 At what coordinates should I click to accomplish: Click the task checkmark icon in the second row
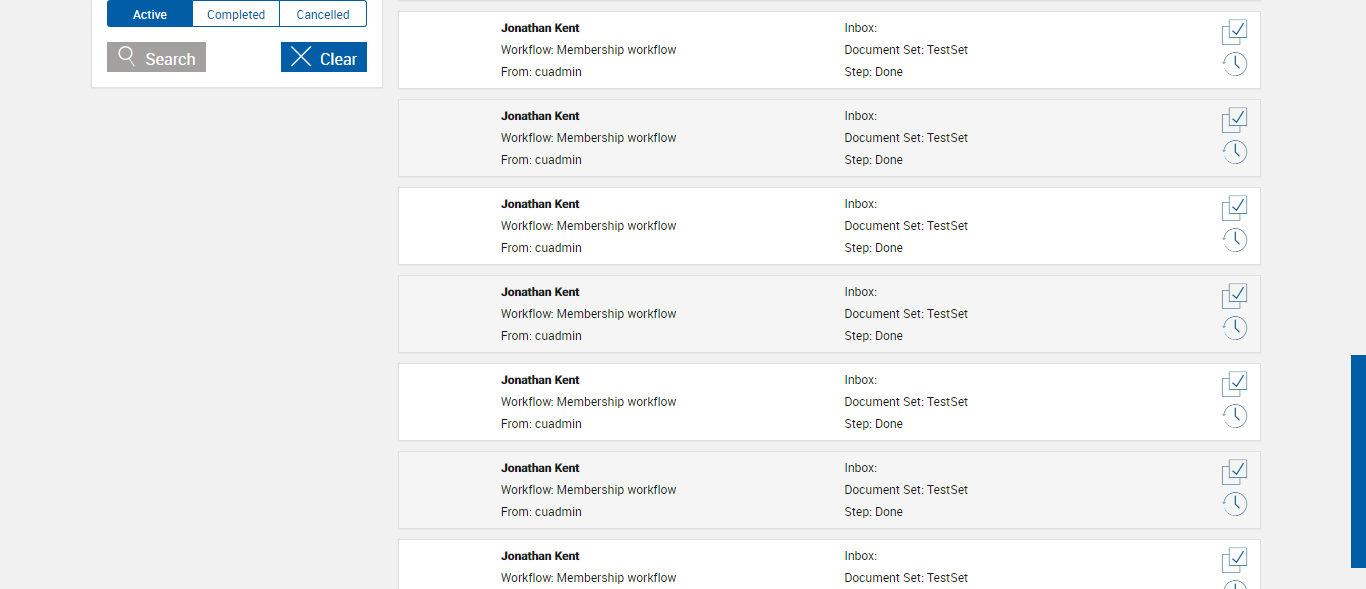click(x=1235, y=120)
